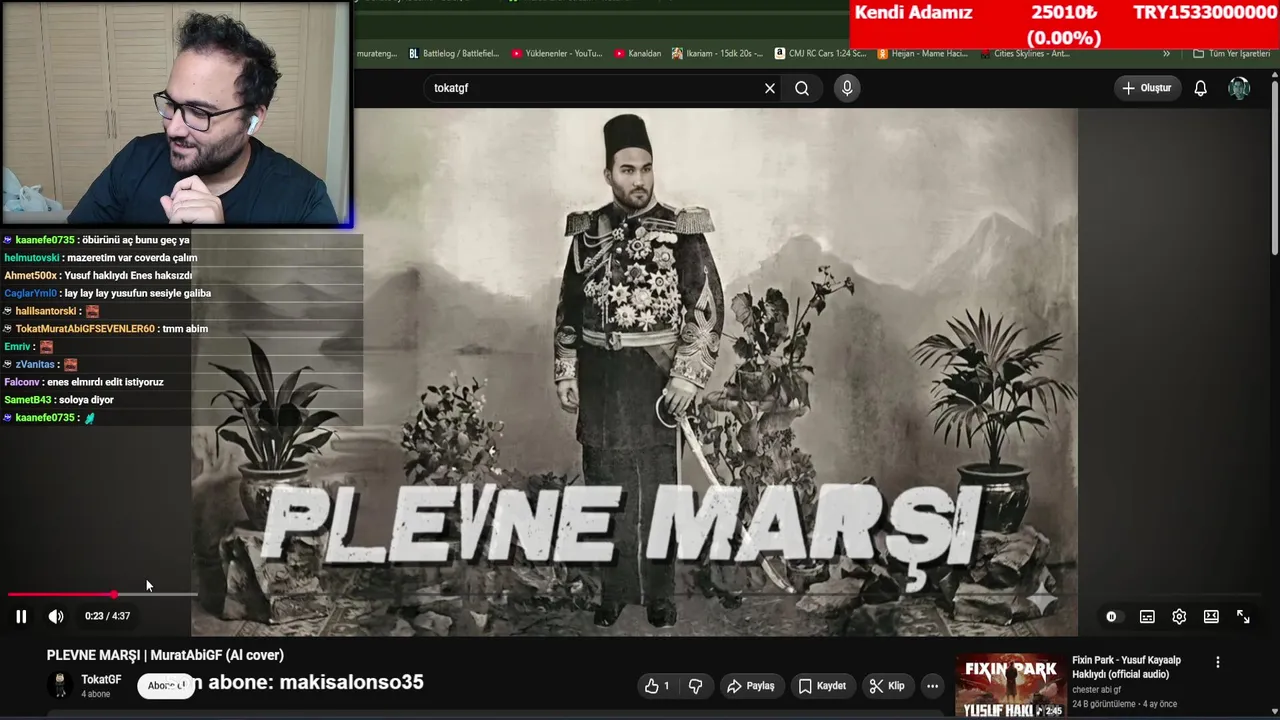
Task: Open Cities Skylines bookmark
Action: click(1024, 54)
